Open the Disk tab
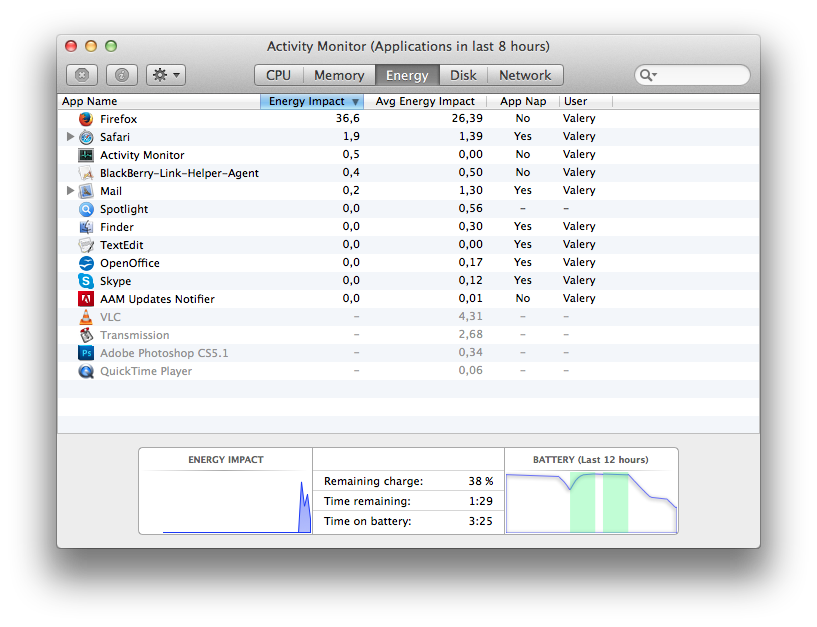Image resolution: width=817 pixels, height=627 pixels. coord(463,75)
